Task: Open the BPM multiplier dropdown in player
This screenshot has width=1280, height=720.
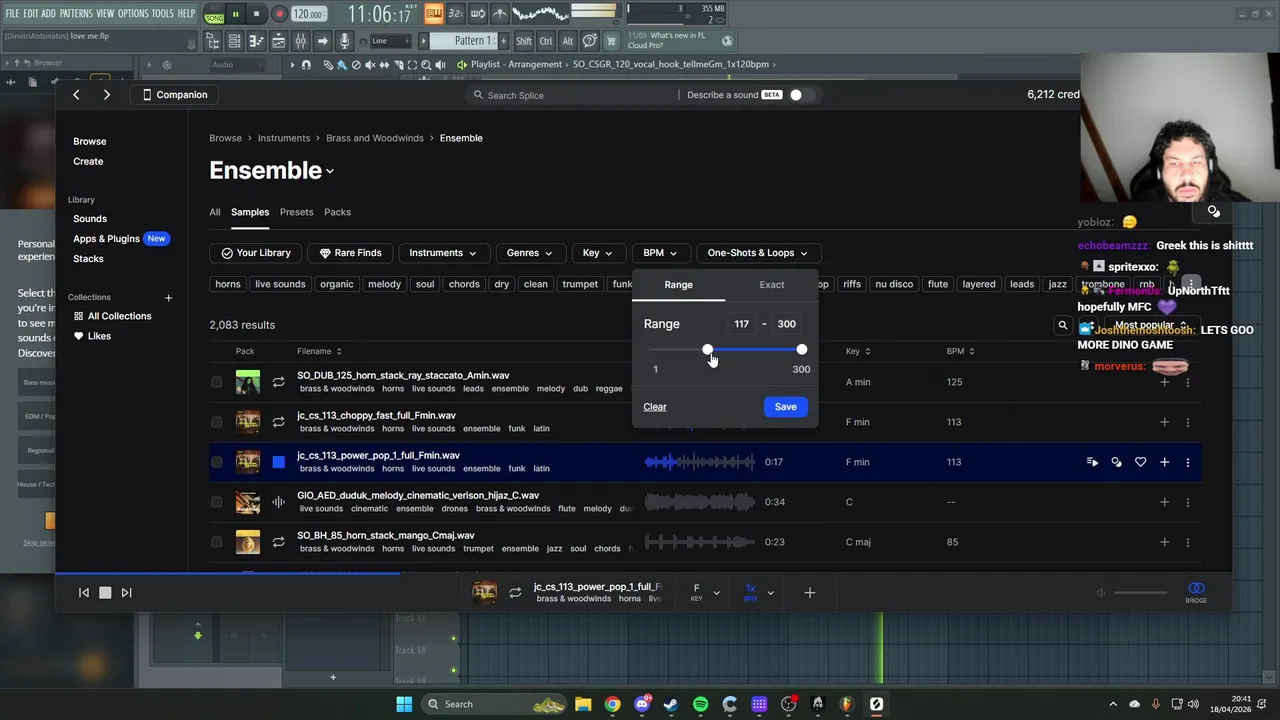Action: [x=759, y=593]
